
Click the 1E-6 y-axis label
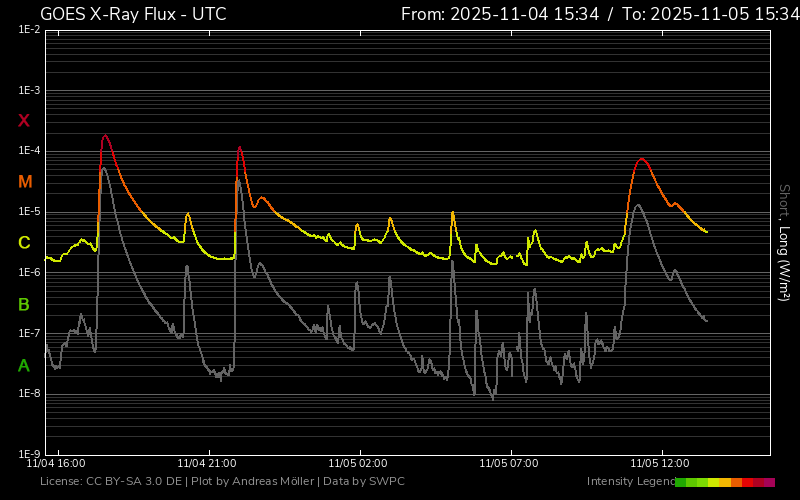[x=29, y=273]
